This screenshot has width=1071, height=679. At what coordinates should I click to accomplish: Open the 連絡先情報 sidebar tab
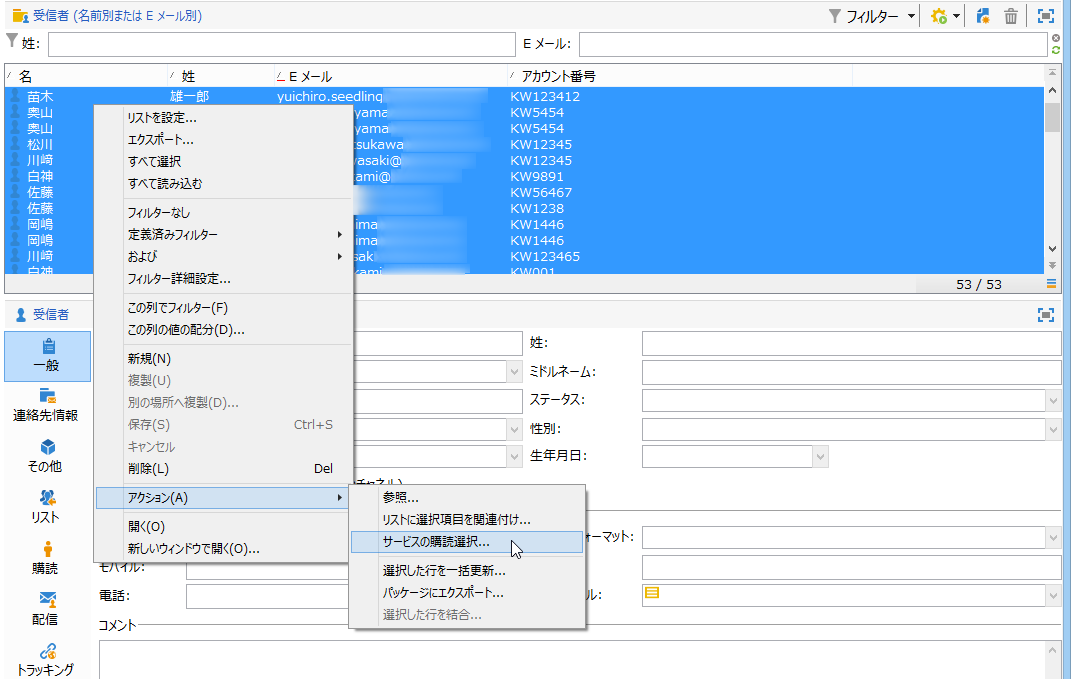click(x=46, y=405)
